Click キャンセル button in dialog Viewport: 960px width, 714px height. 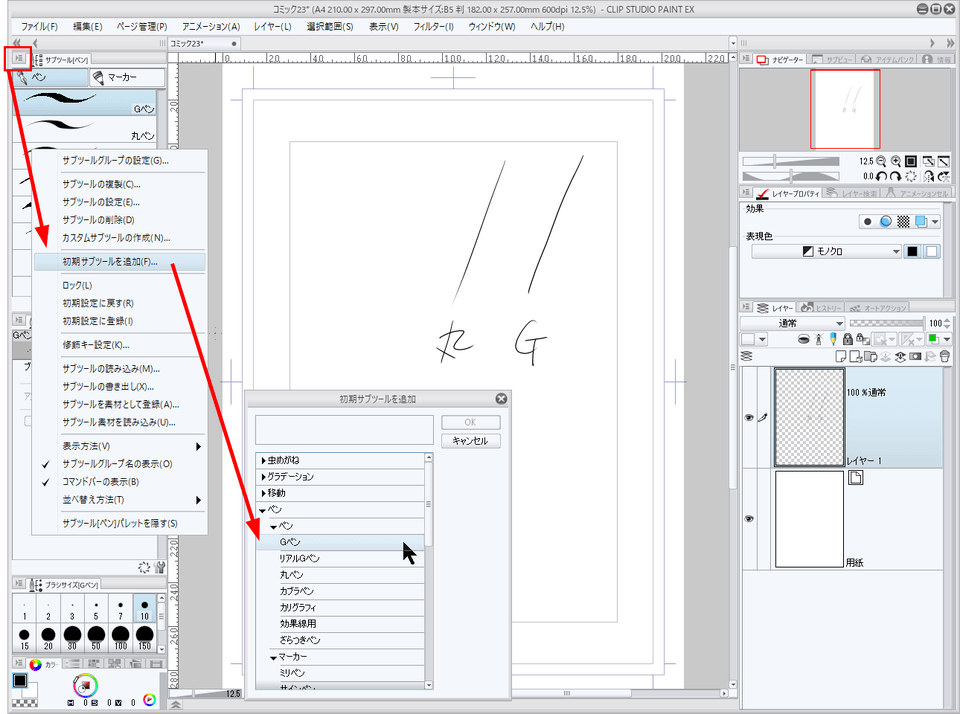[470, 441]
